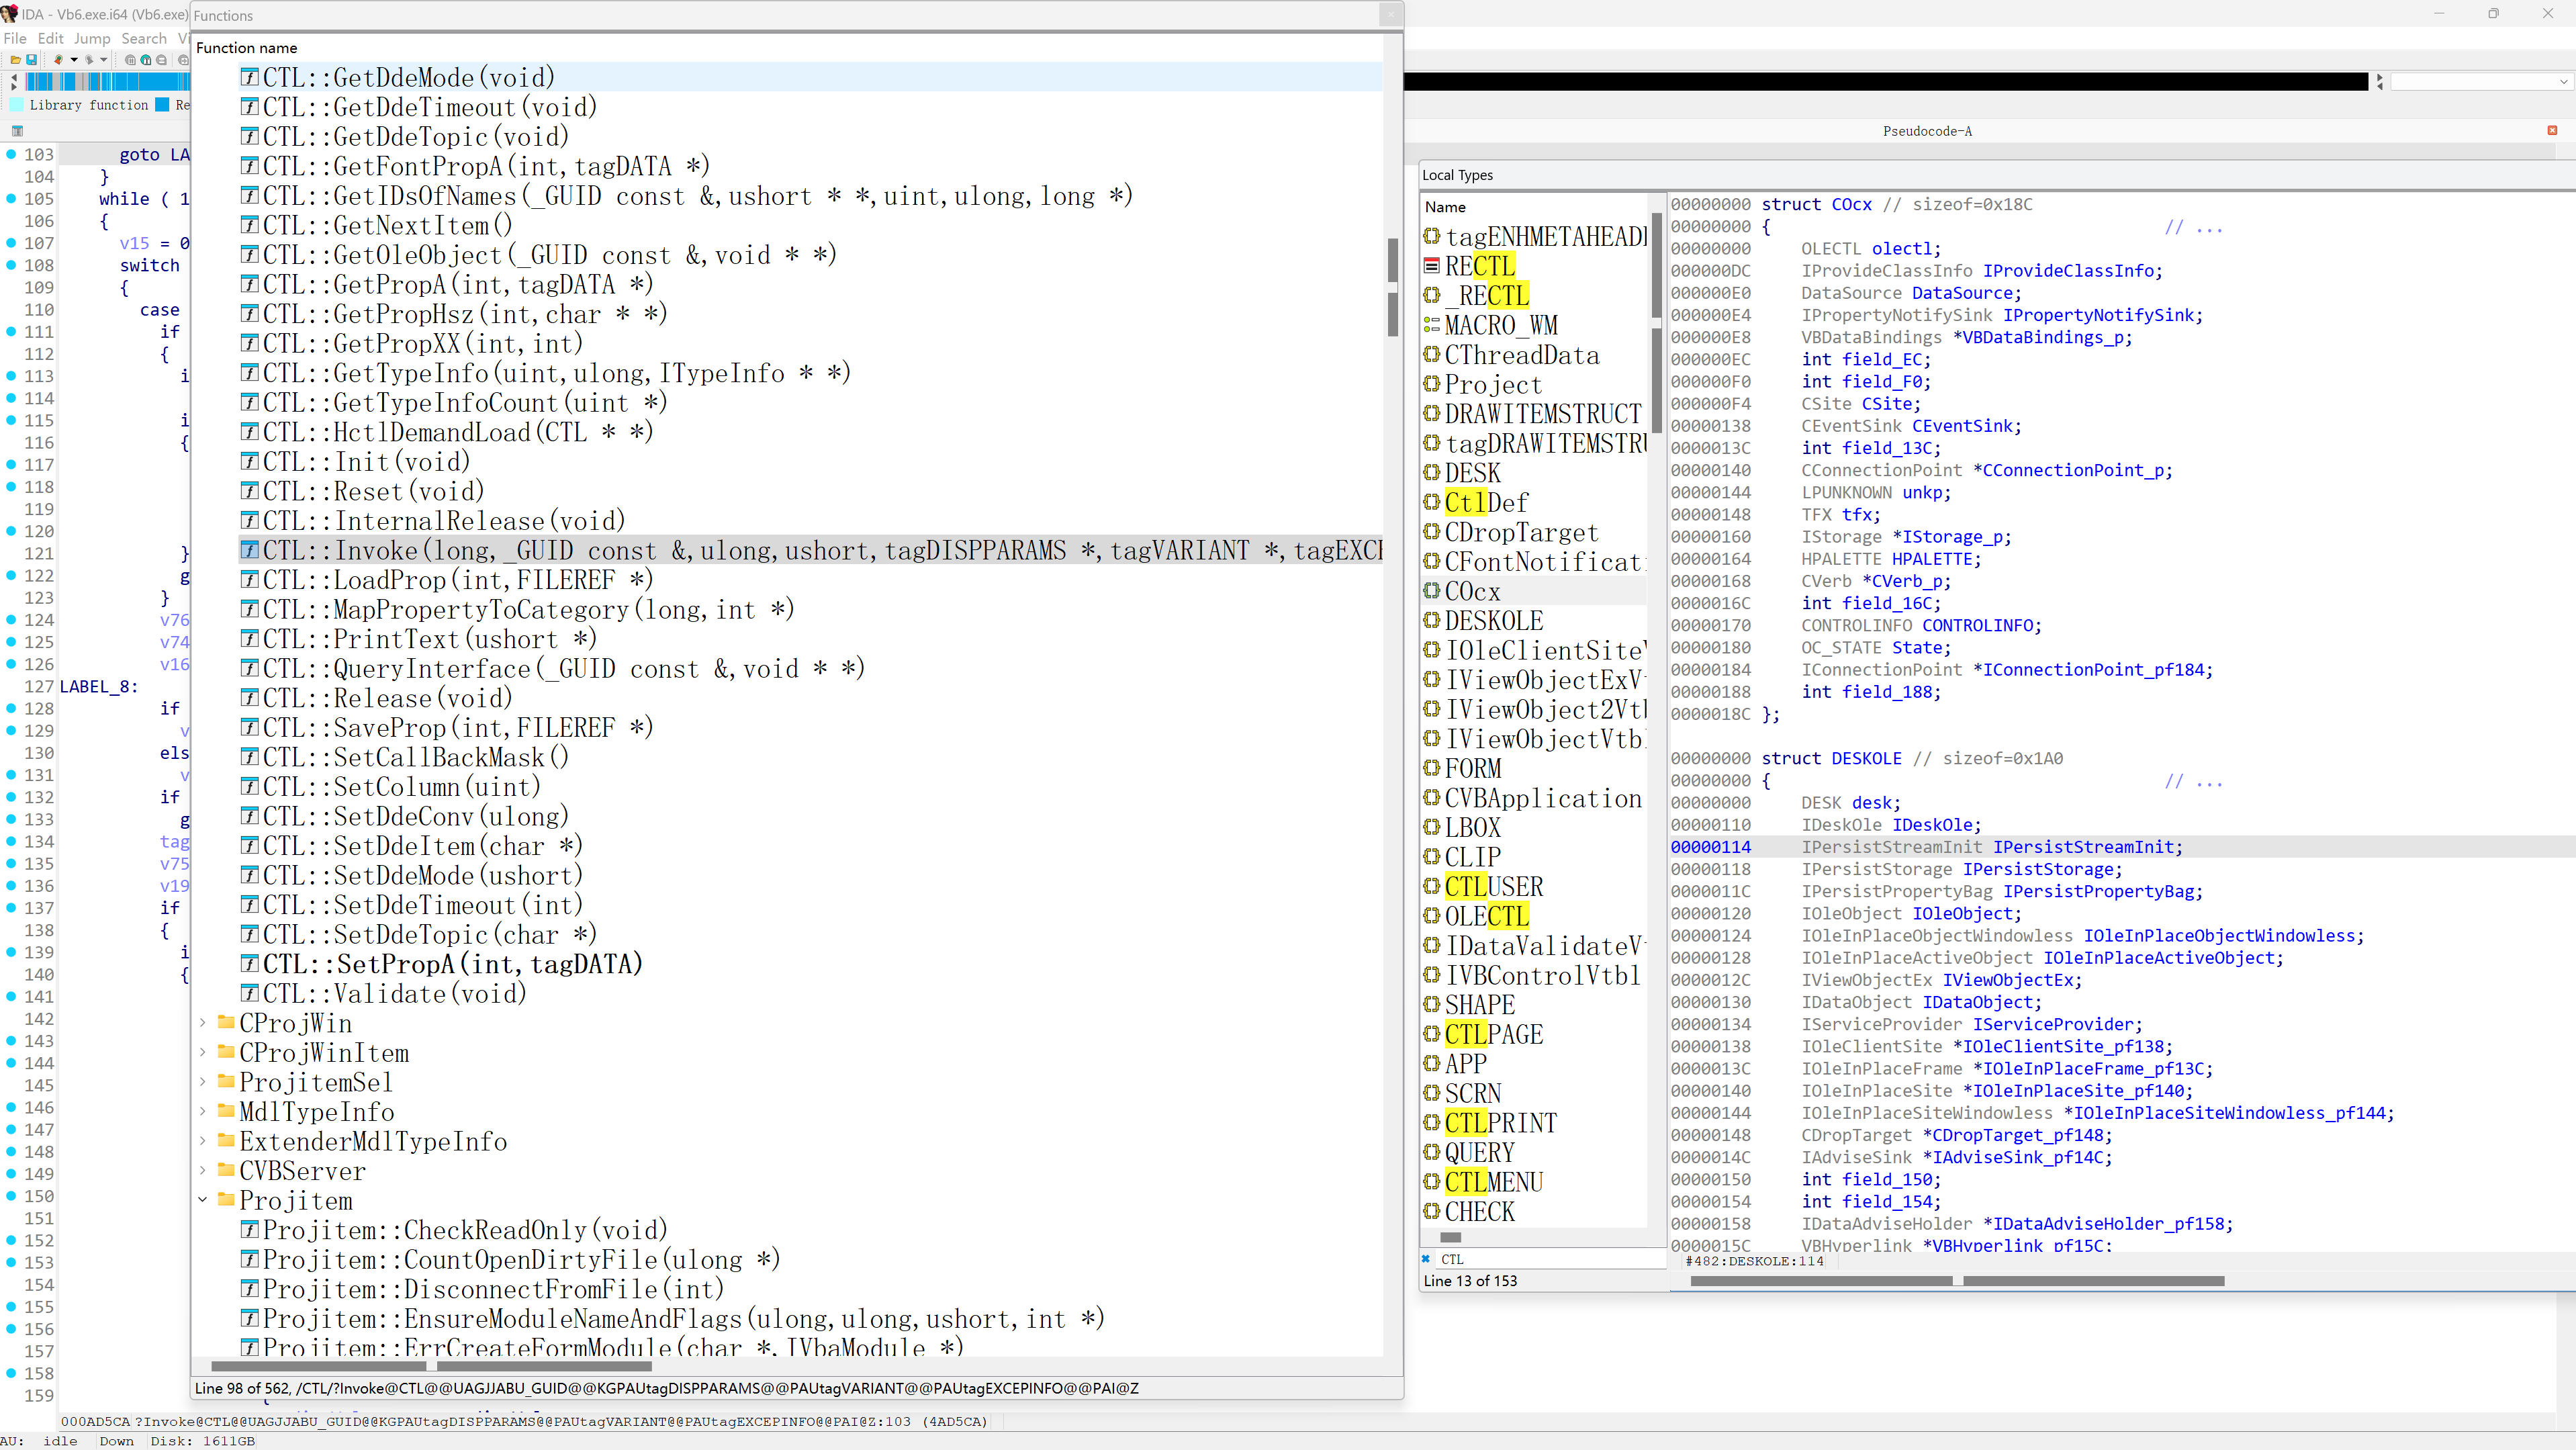Click the function icon beside CTL::SetPropA(int, tagDATA)
The width and height of the screenshot is (2576, 1450).
point(250,964)
